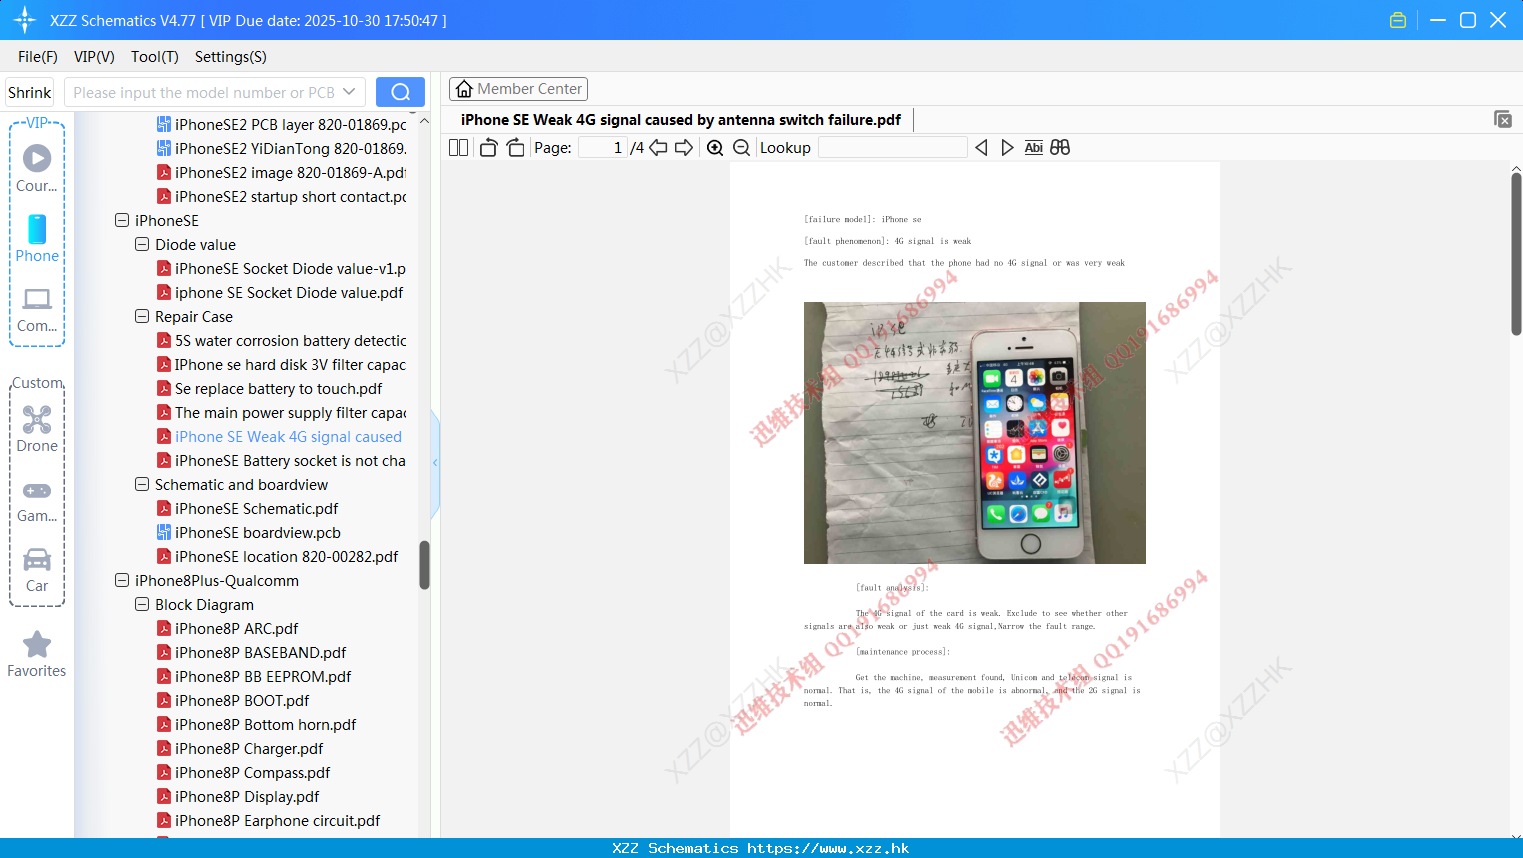
Task: Click the XZZ logo in title bar
Action: click(x=25, y=20)
